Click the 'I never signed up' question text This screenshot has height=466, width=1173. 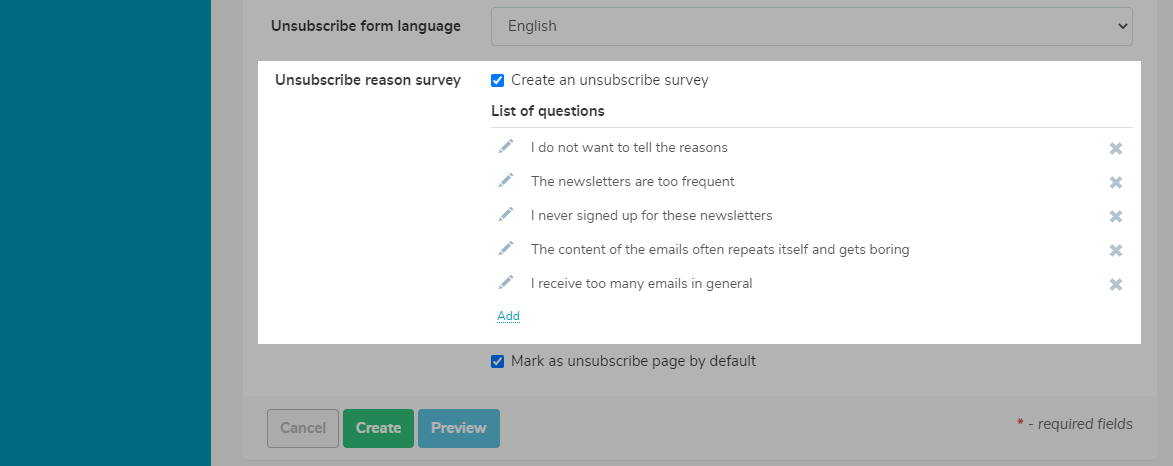coord(651,216)
